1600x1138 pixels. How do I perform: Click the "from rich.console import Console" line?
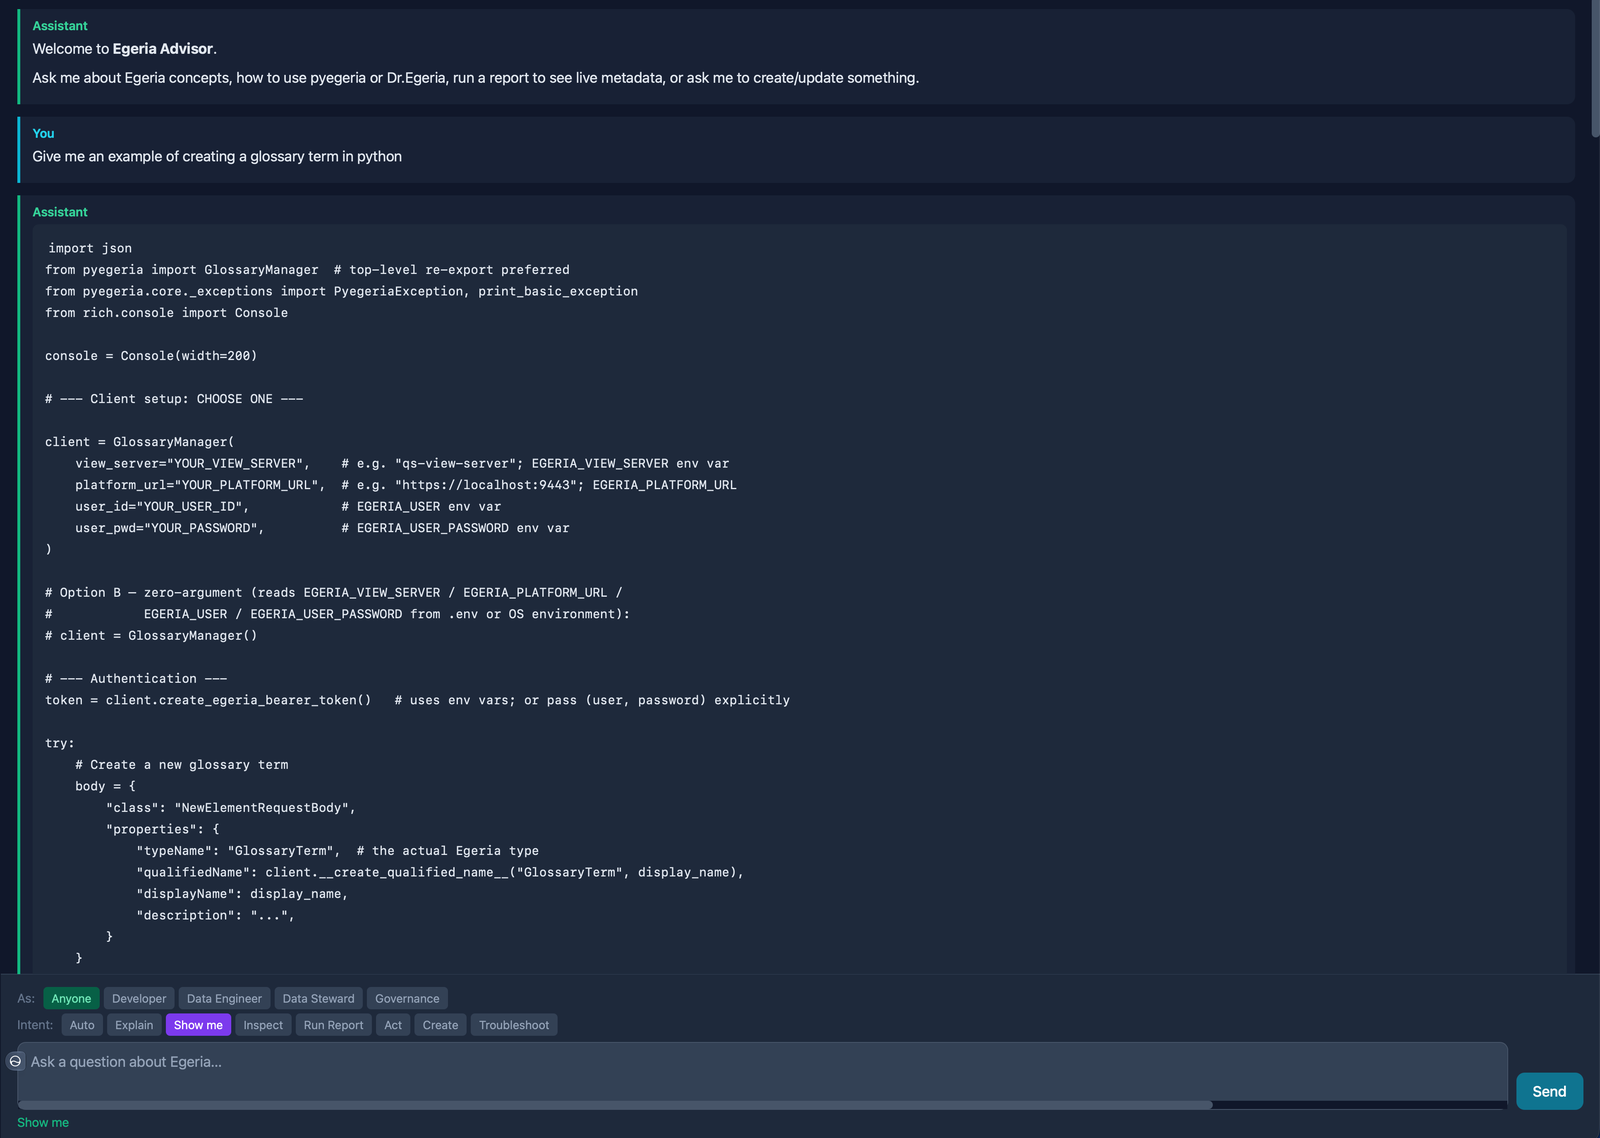point(166,312)
